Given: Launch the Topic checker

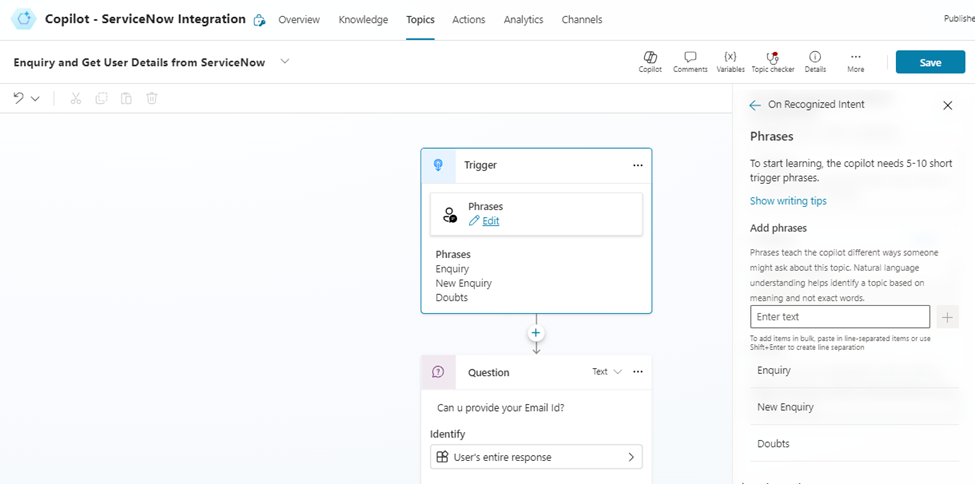Looking at the screenshot, I should coord(772,58).
